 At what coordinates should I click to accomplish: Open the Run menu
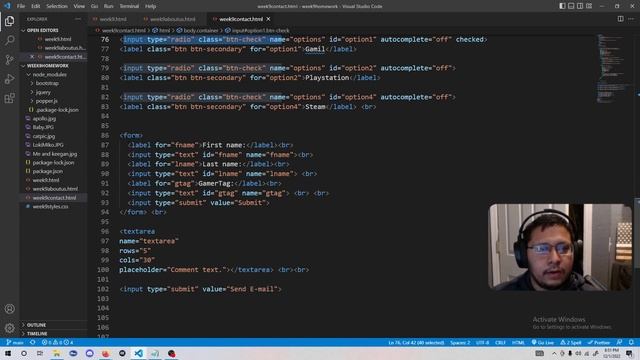108,6
